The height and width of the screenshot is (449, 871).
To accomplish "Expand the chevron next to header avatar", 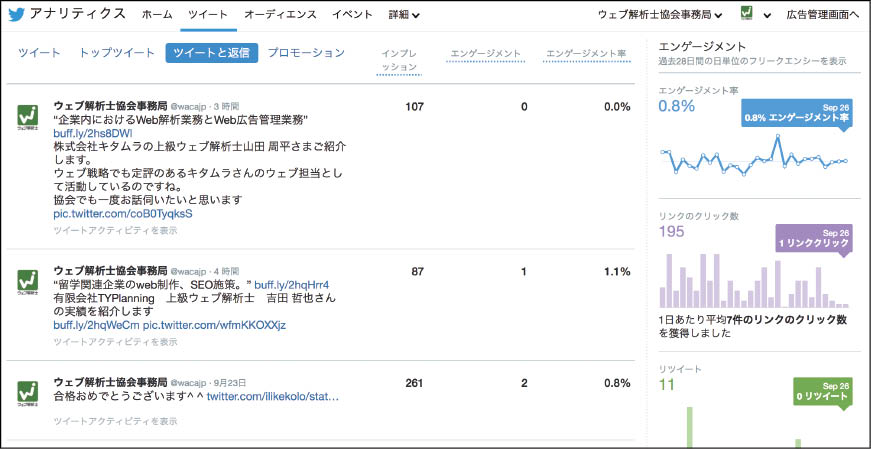I will point(767,16).
